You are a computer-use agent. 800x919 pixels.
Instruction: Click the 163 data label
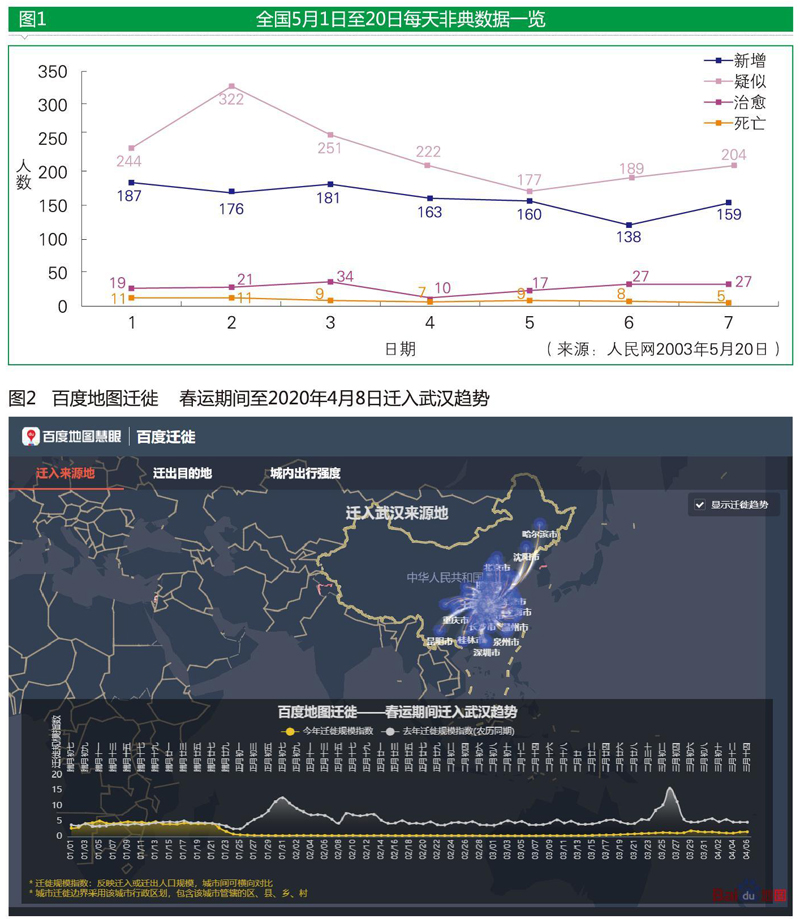click(430, 212)
